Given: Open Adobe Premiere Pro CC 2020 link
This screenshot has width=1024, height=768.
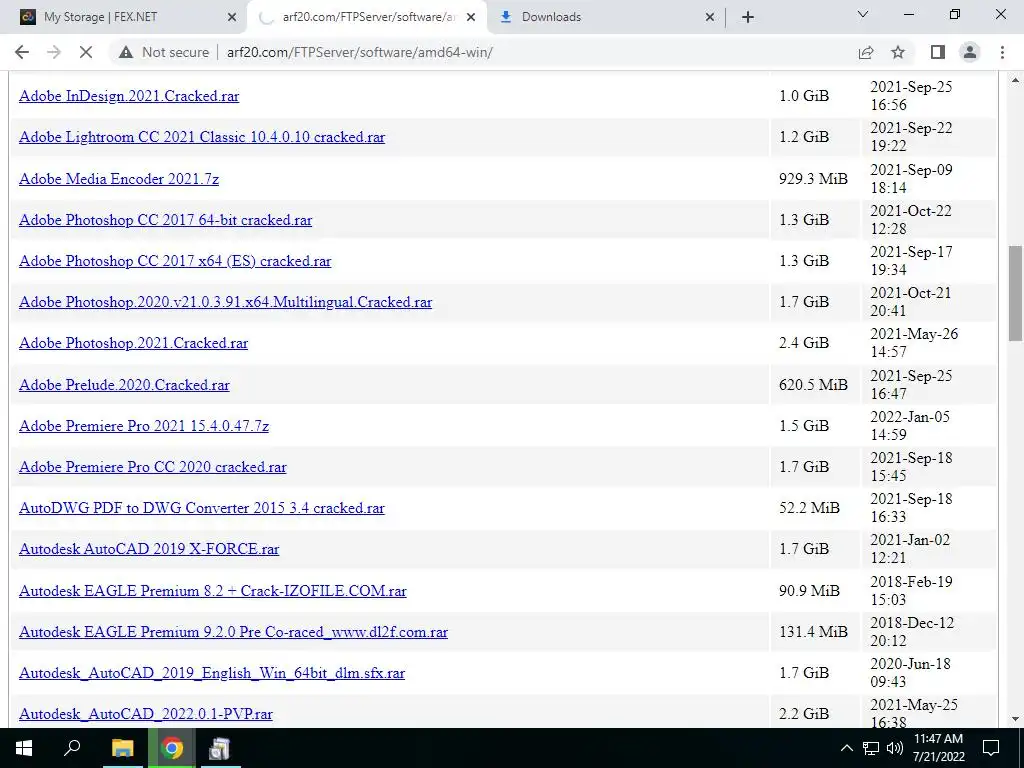Looking at the screenshot, I should point(153,468).
